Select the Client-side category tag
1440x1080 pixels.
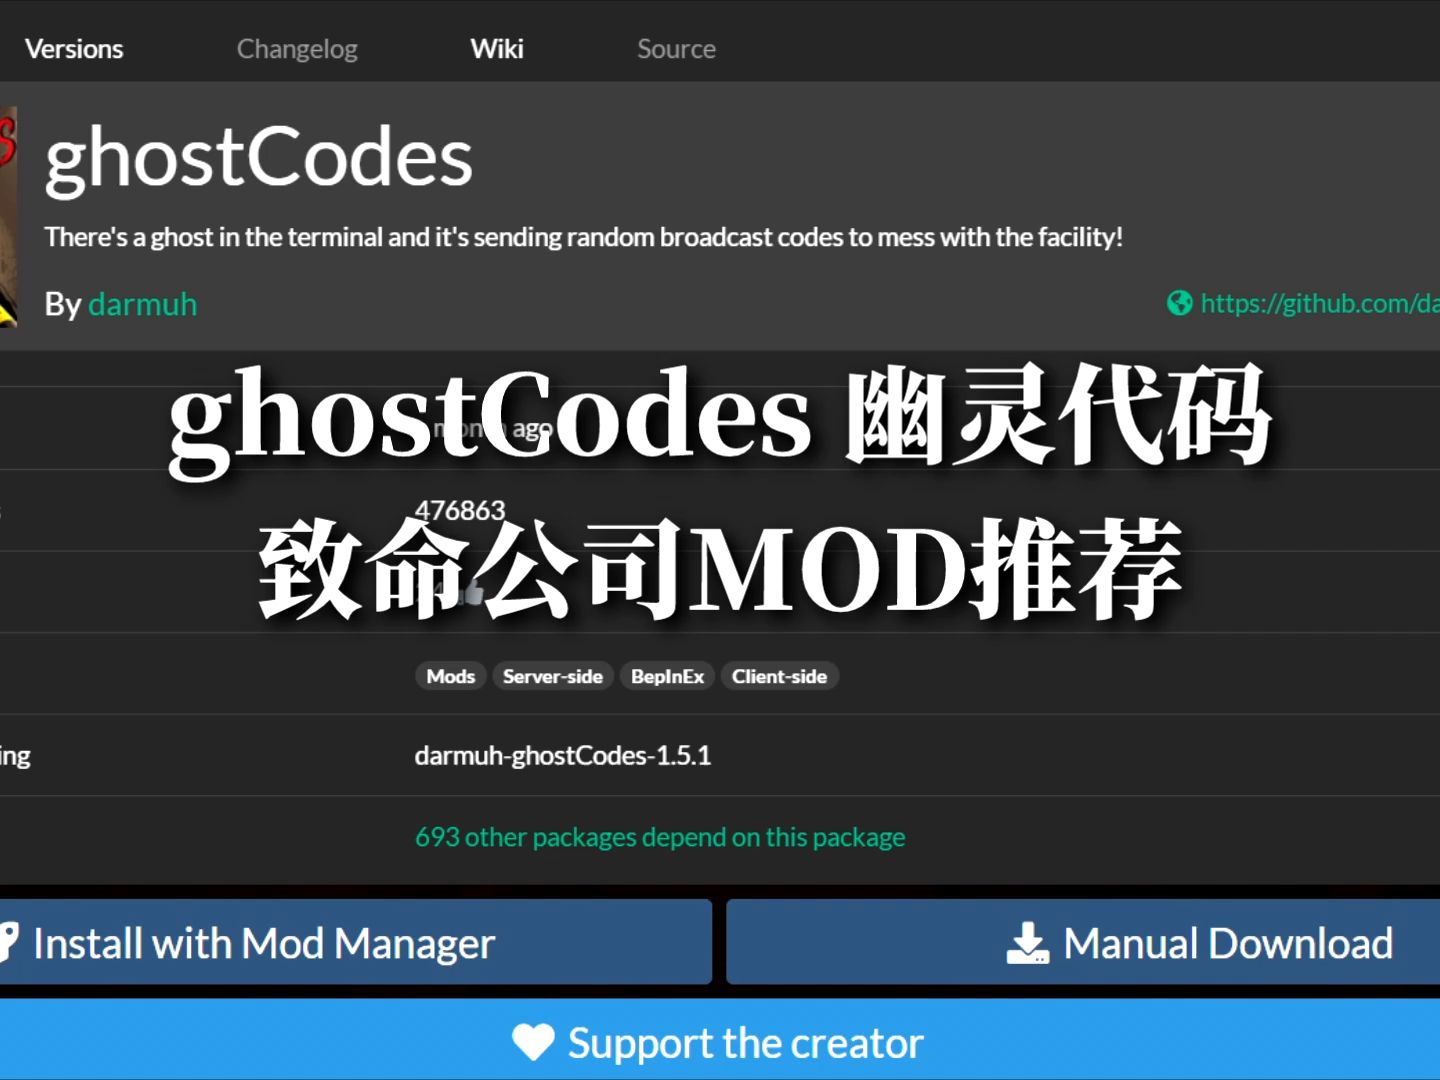pos(779,676)
